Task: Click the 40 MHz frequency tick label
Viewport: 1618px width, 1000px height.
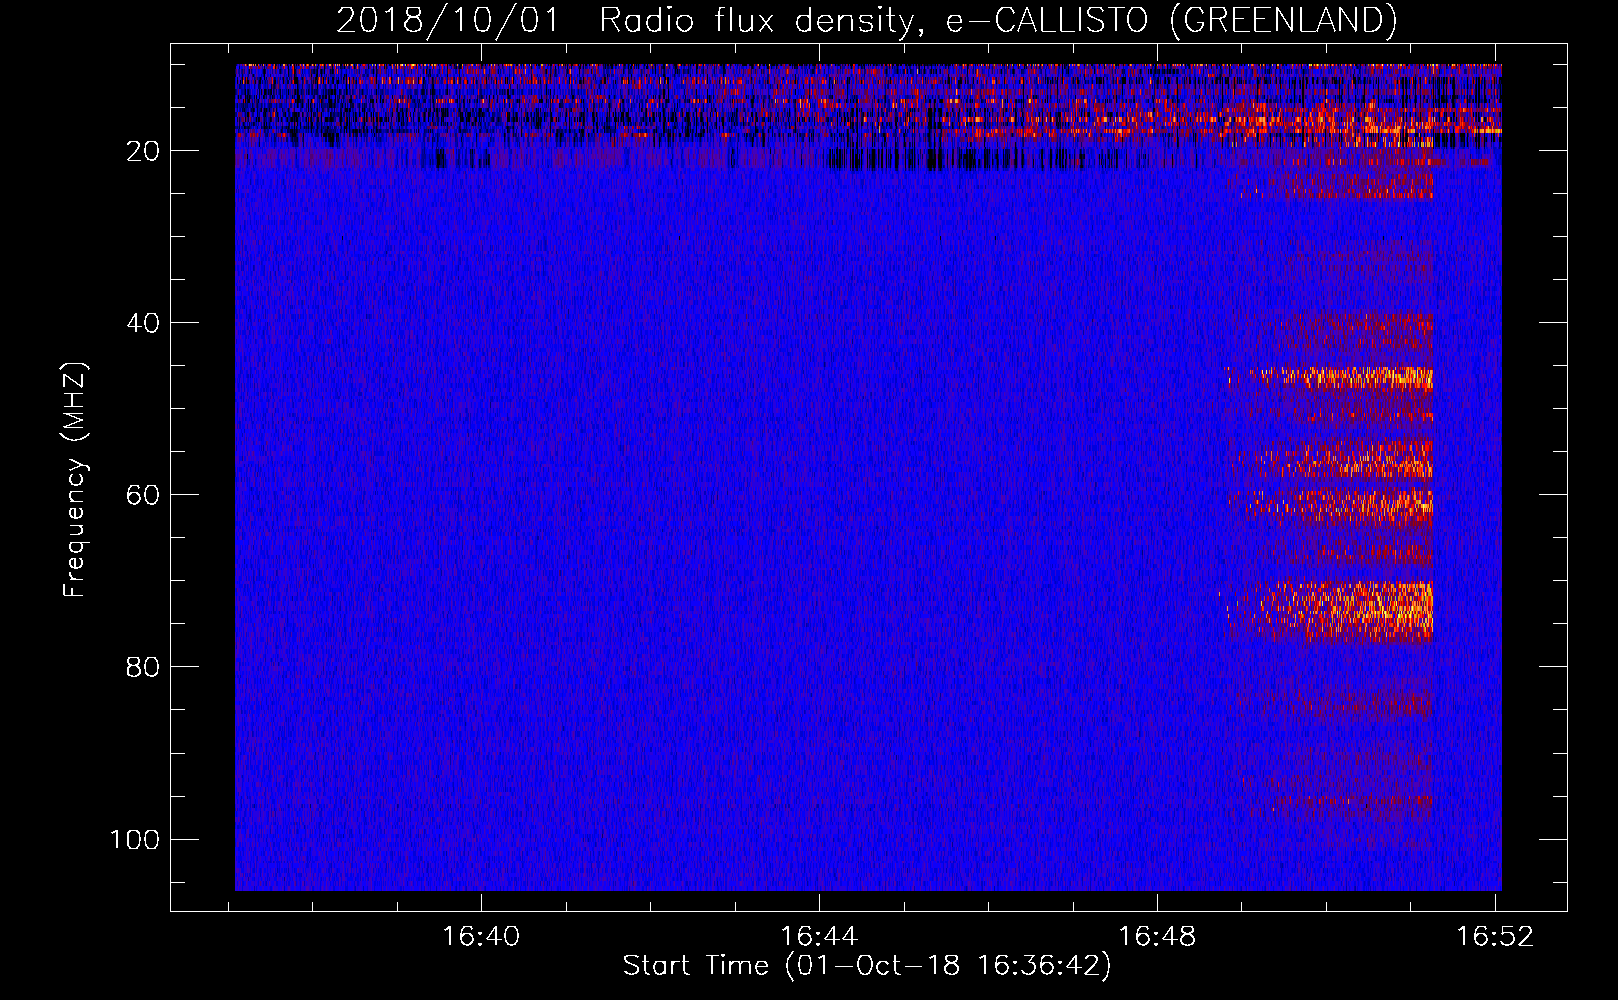Action: point(143,323)
